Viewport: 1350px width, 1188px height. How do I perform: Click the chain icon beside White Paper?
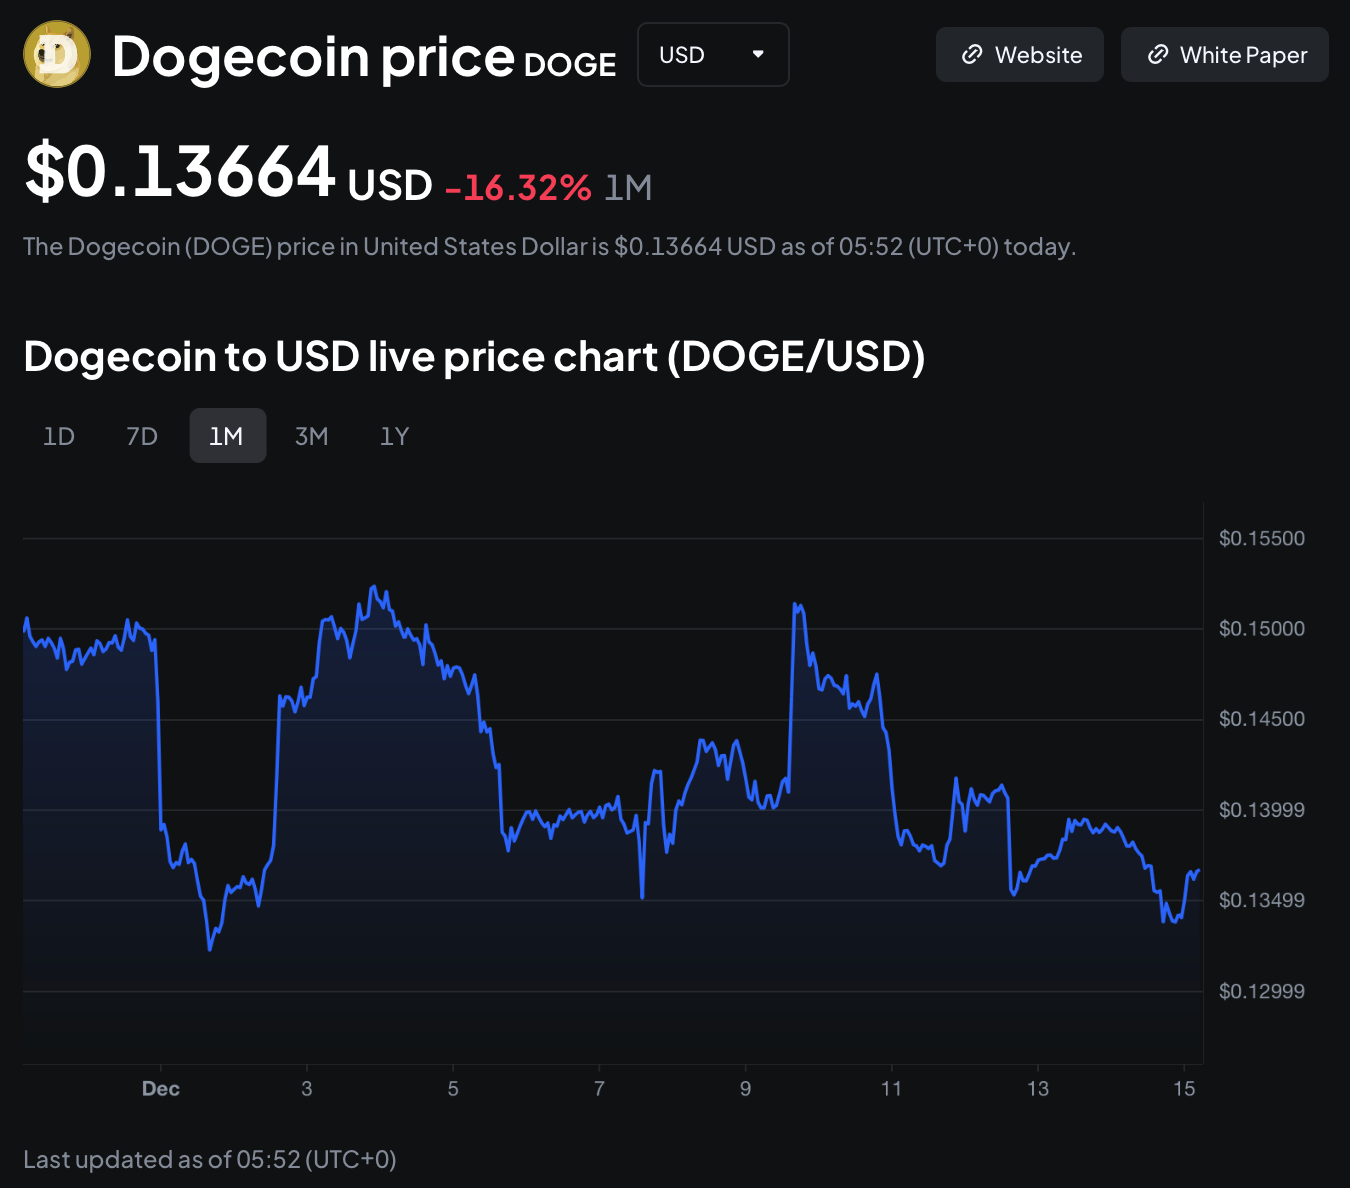tap(1157, 55)
